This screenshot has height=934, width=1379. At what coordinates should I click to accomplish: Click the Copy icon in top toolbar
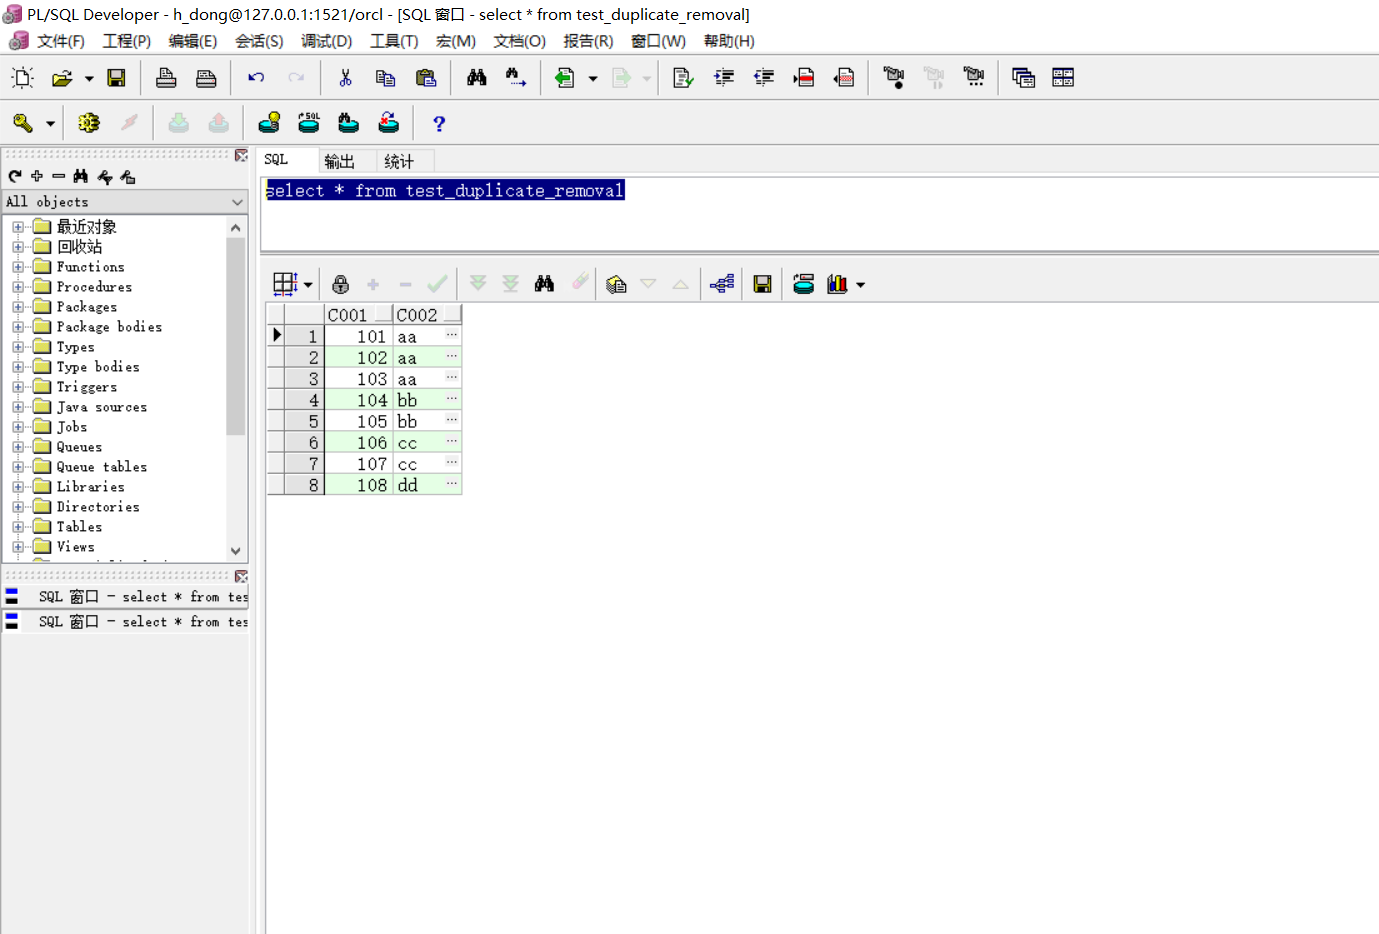point(385,78)
